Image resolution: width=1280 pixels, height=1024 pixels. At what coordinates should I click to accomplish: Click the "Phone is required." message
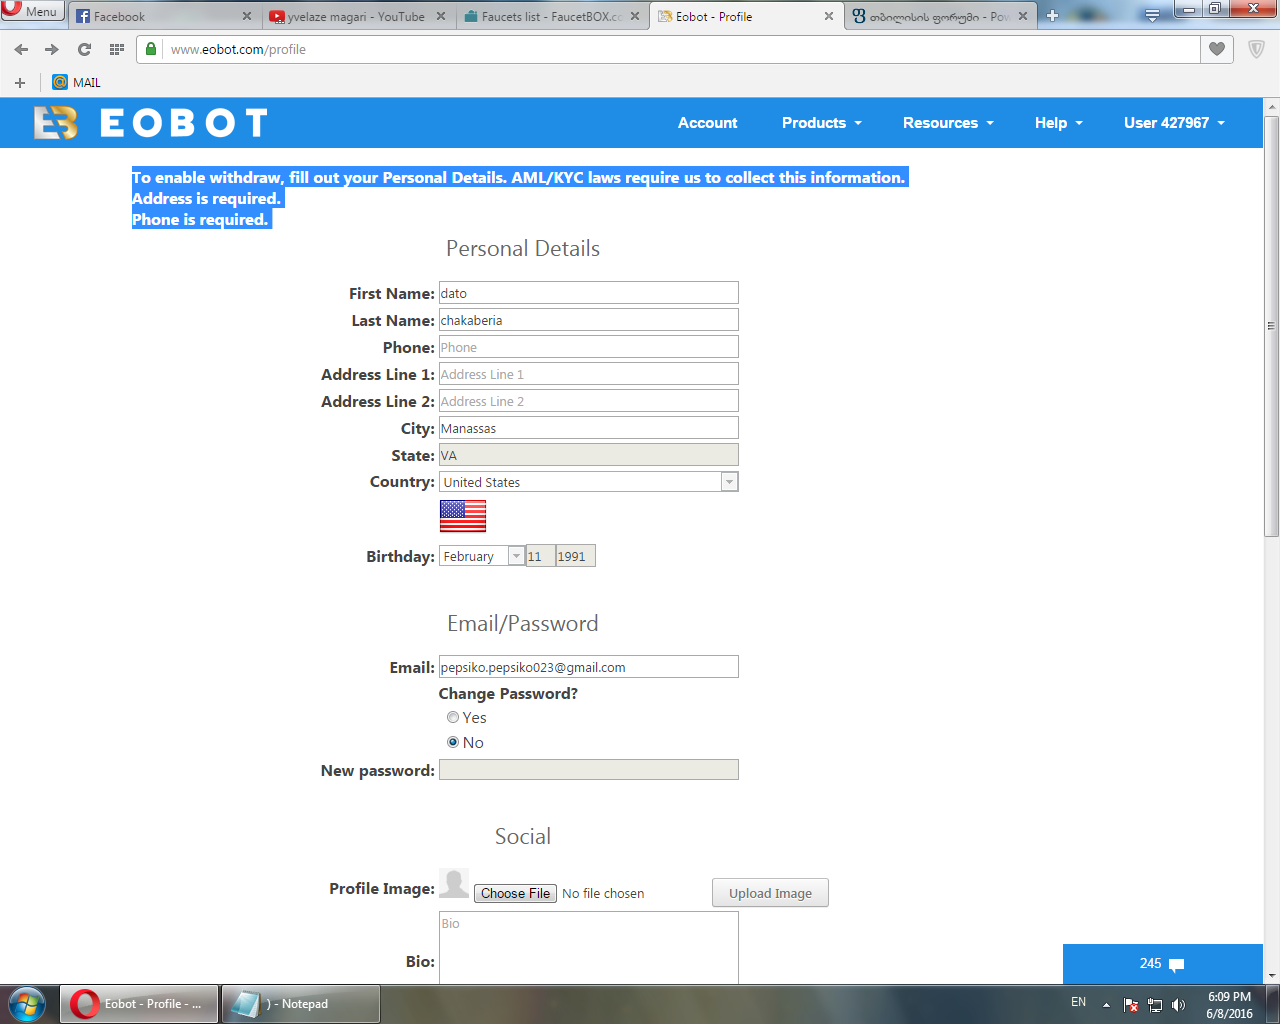[200, 220]
